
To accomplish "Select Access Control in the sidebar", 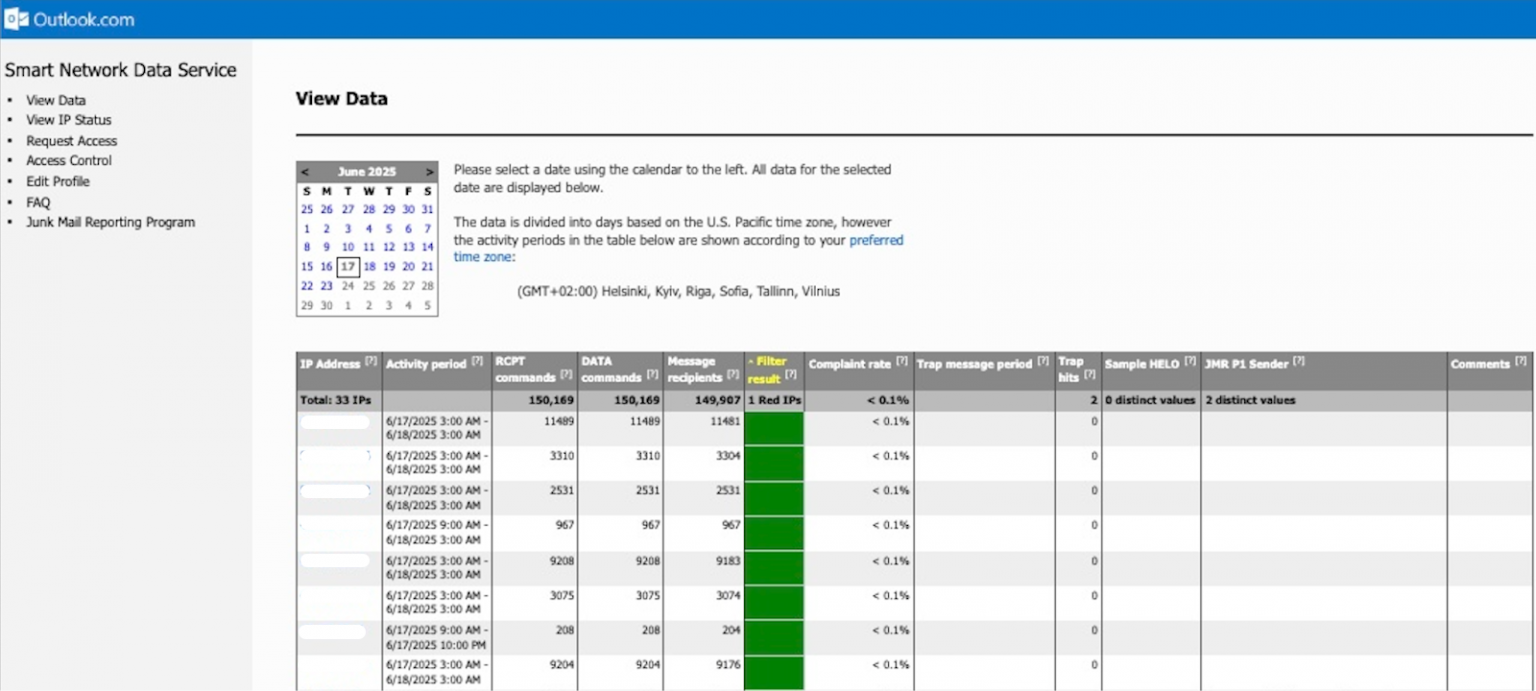I will (68, 161).
